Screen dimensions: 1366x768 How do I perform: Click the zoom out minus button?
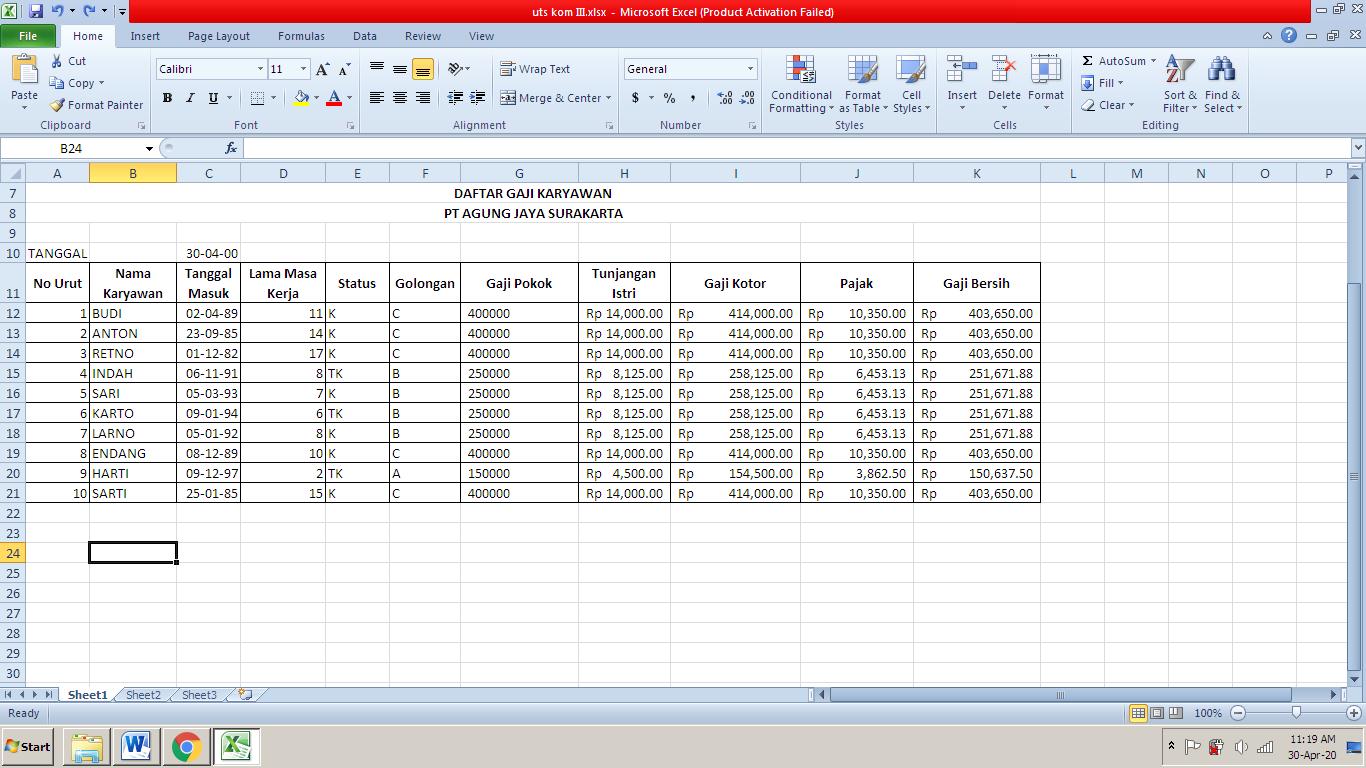pyautogui.click(x=1238, y=713)
